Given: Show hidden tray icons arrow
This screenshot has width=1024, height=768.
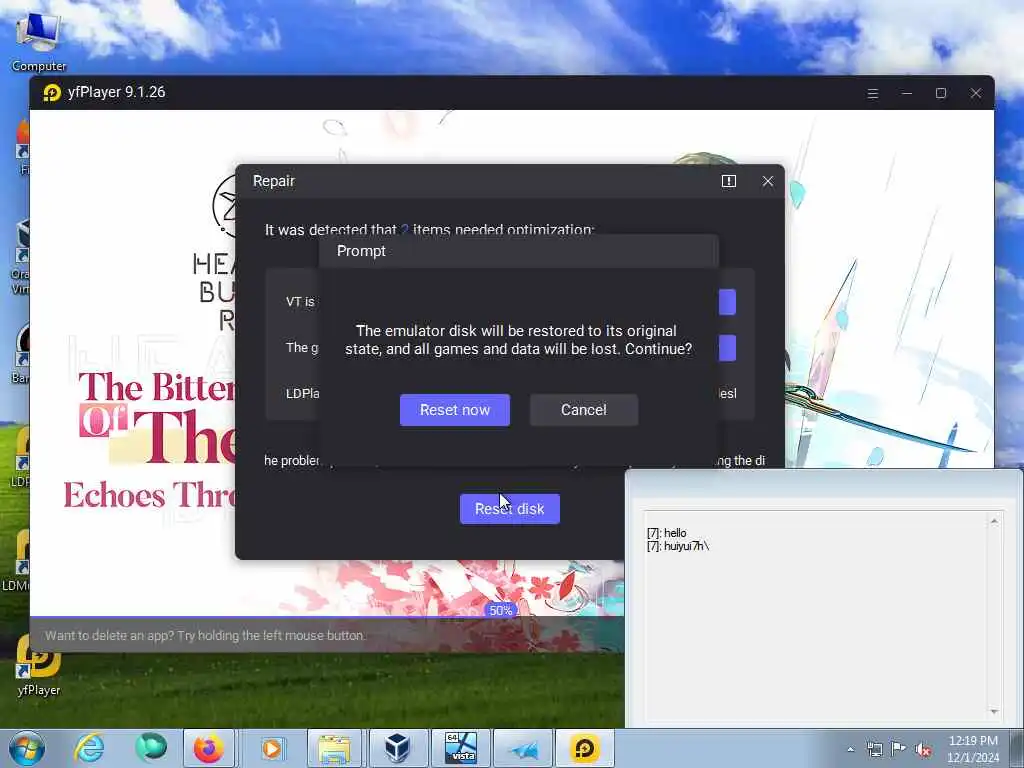Looking at the screenshot, I should [850, 749].
